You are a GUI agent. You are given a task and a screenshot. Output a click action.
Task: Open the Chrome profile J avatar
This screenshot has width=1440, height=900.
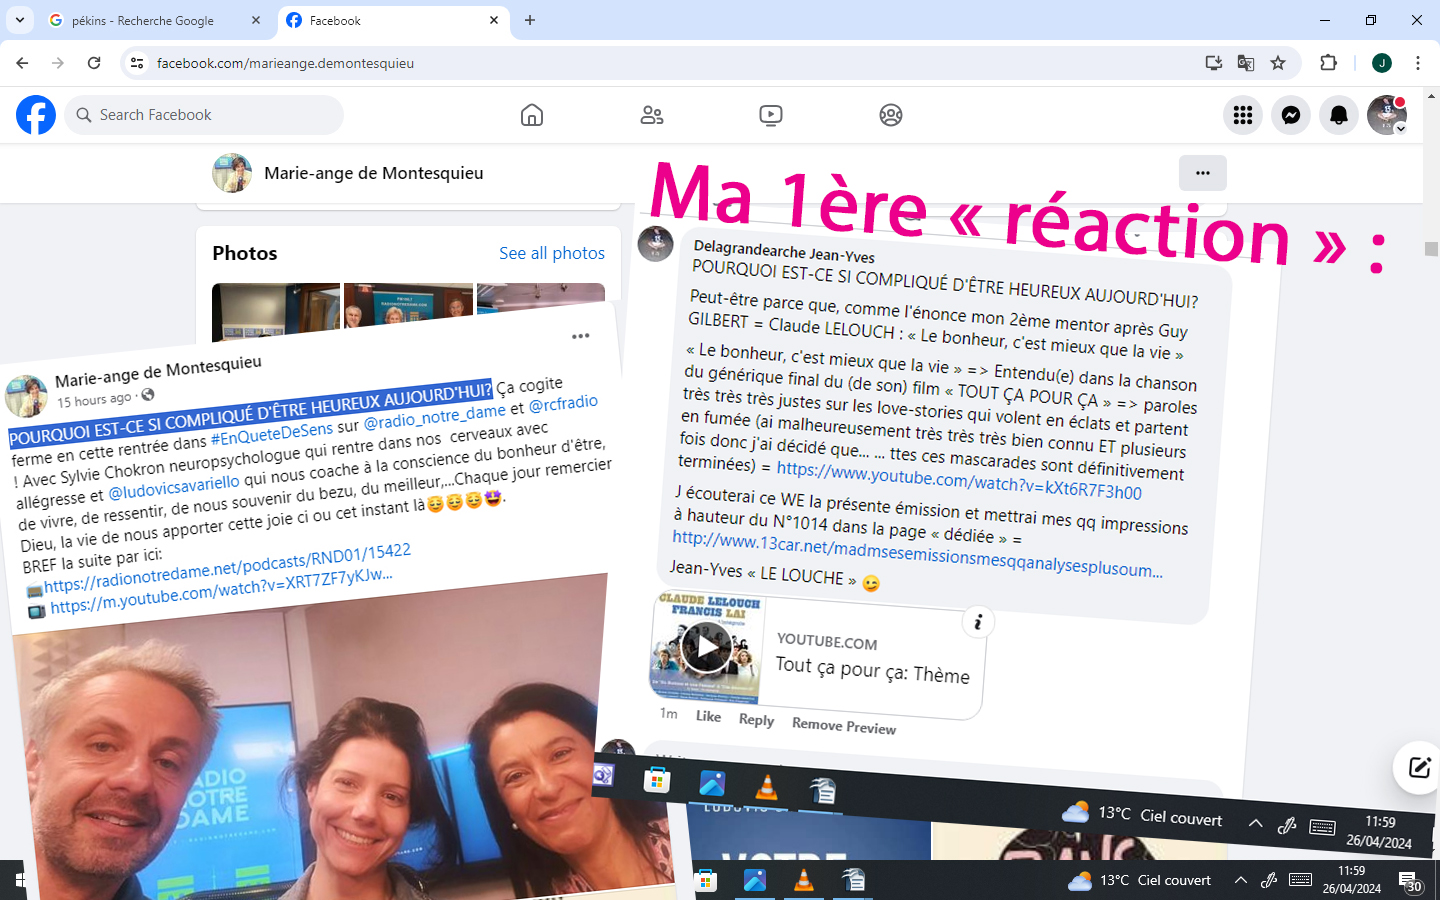click(x=1382, y=63)
